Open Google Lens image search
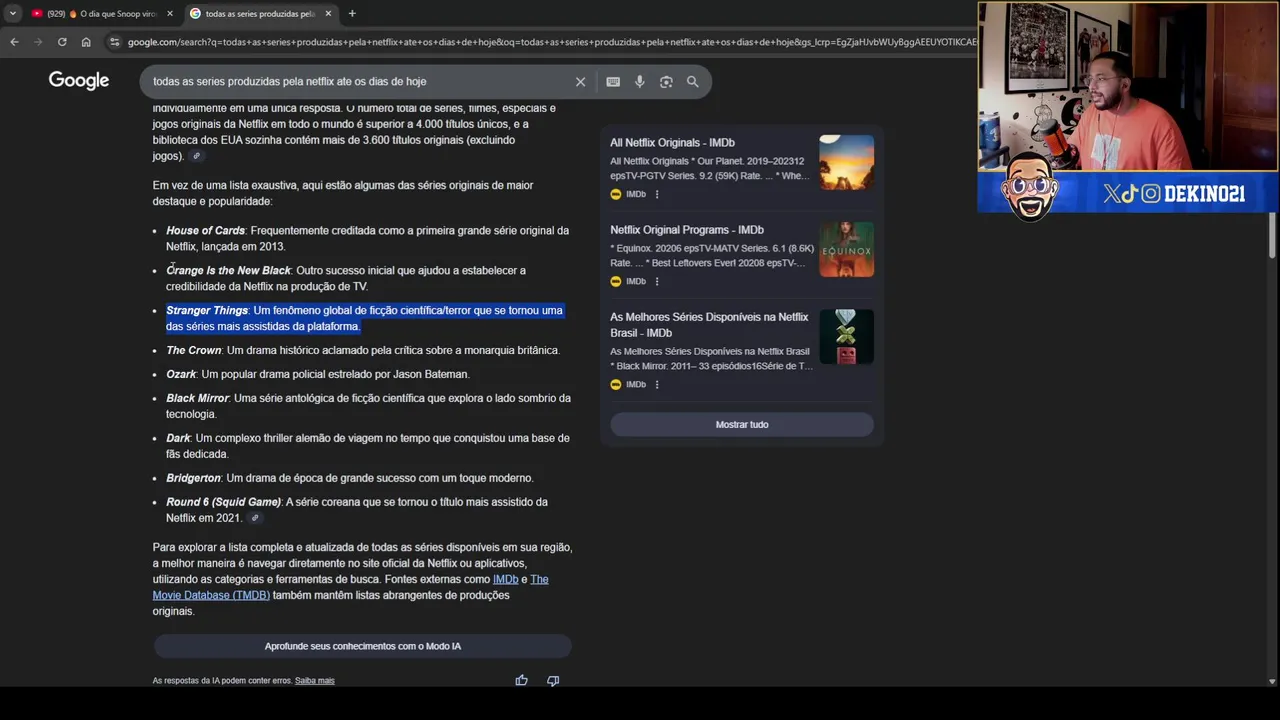 (666, 82)
